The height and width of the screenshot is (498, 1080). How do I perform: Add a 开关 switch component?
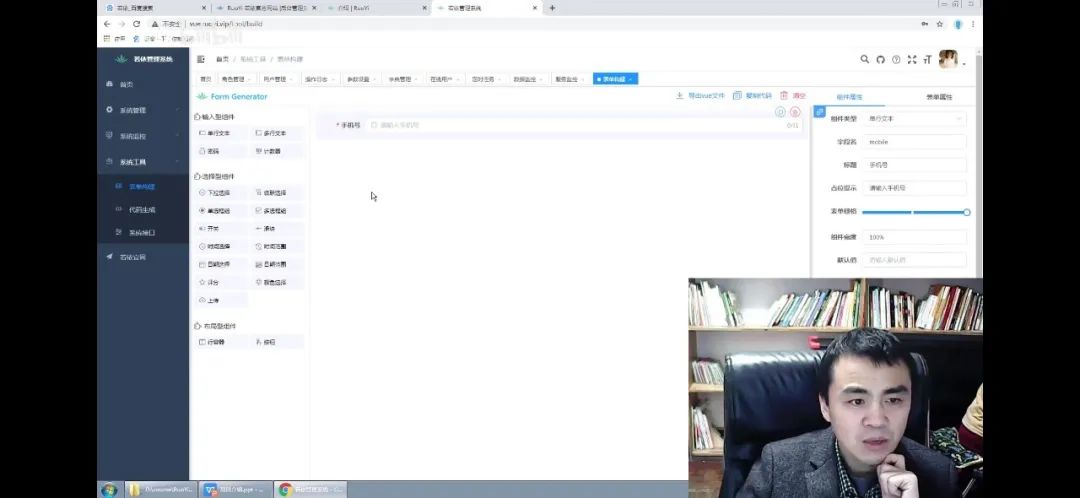[220, 228]
